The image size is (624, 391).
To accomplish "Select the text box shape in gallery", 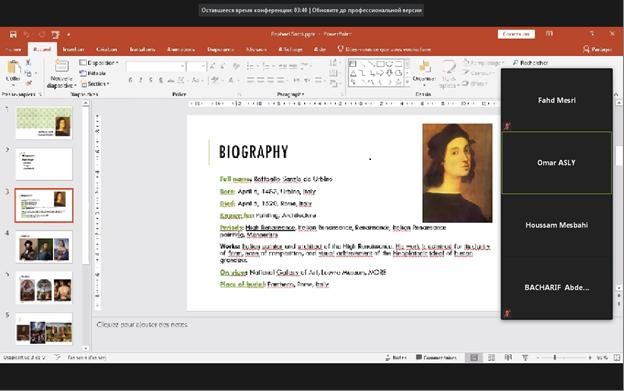I will coord(353,64).
